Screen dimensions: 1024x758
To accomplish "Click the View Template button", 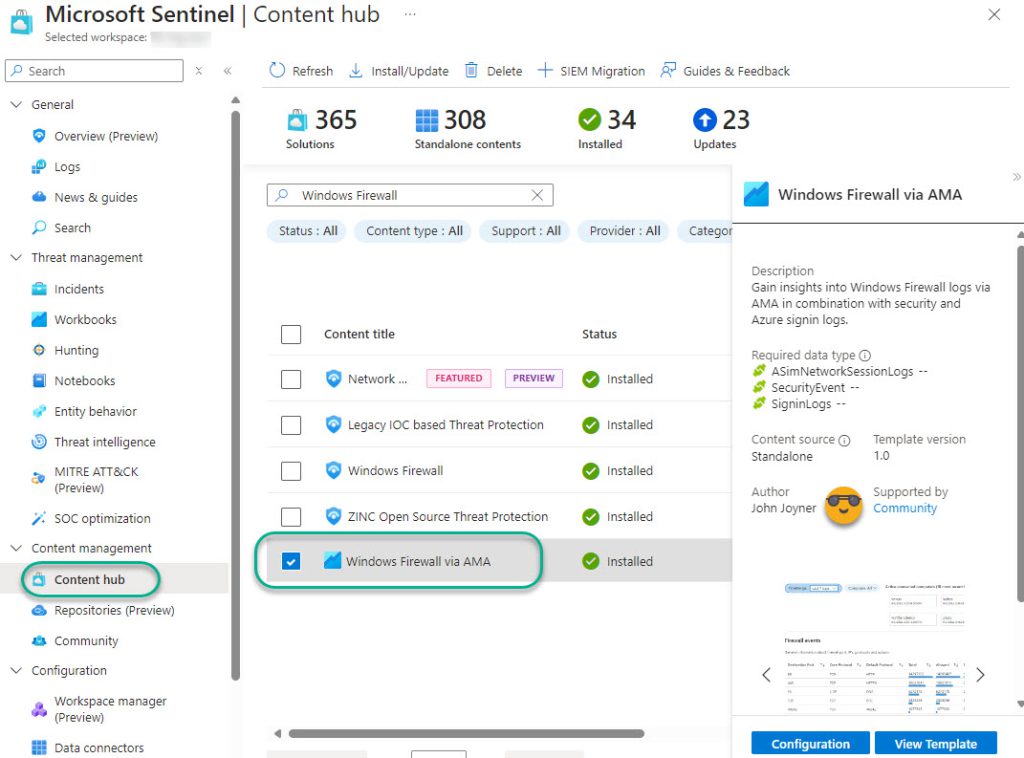I will (x=936, y=743).
